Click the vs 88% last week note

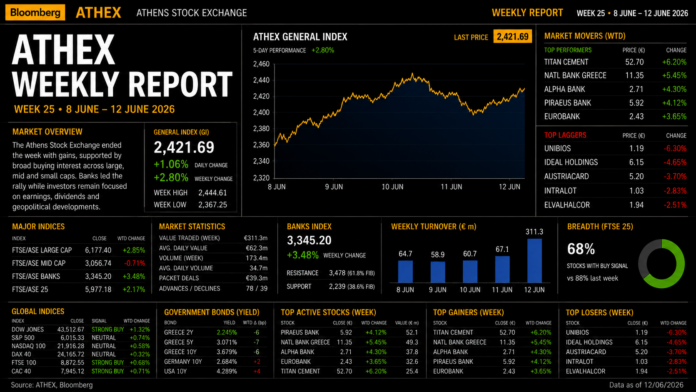(x=593, y=278)
